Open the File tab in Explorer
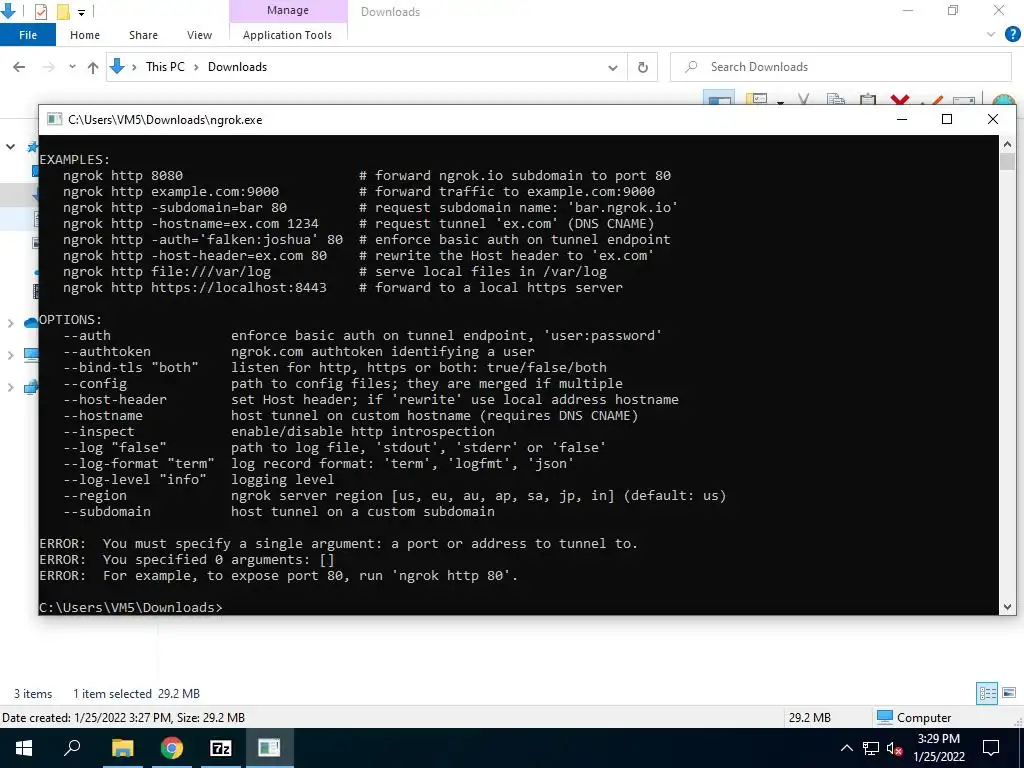This screenshot has height=768, width=1024. (x=28, y=35)
